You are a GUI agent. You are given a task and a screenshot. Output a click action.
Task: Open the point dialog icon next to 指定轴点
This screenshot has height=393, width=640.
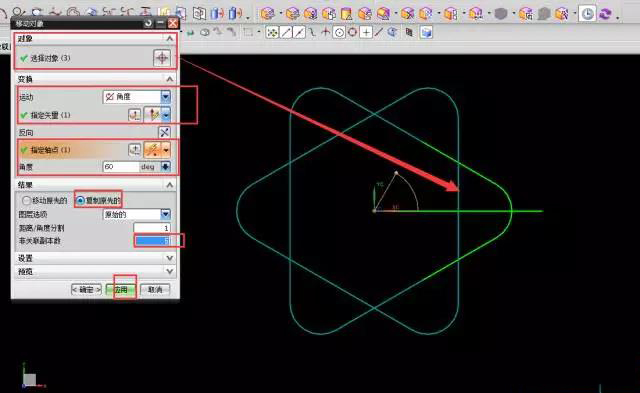135,150
